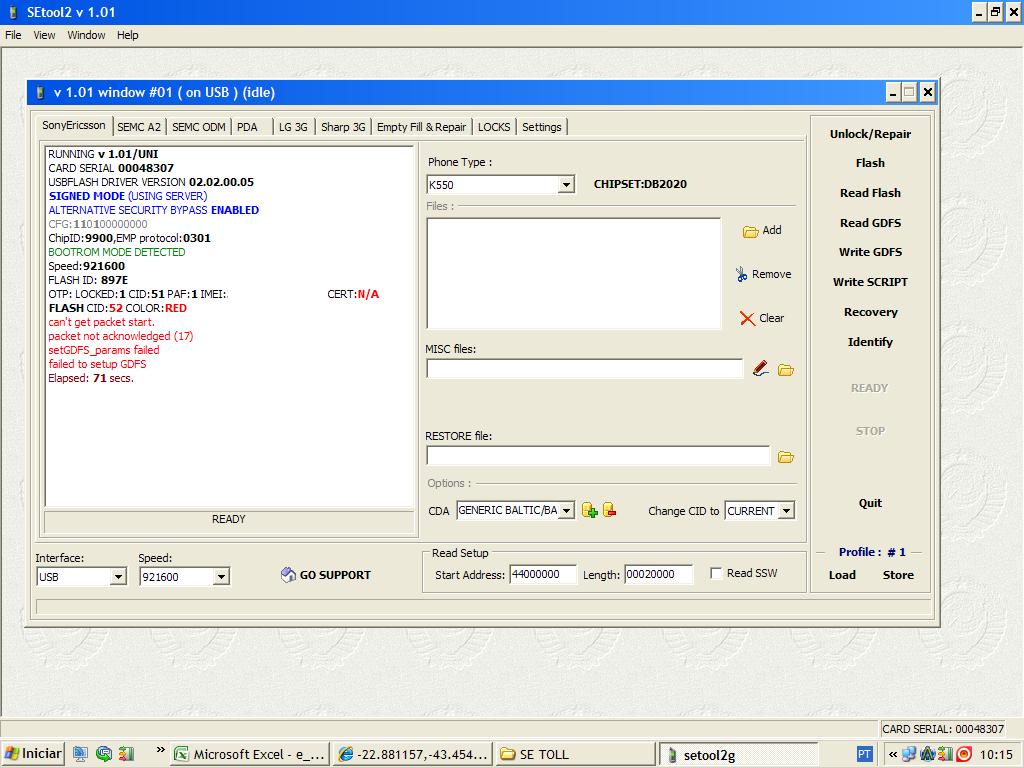Click the phone icon in the SEtool2 title bar

click(x=13, y=12)
